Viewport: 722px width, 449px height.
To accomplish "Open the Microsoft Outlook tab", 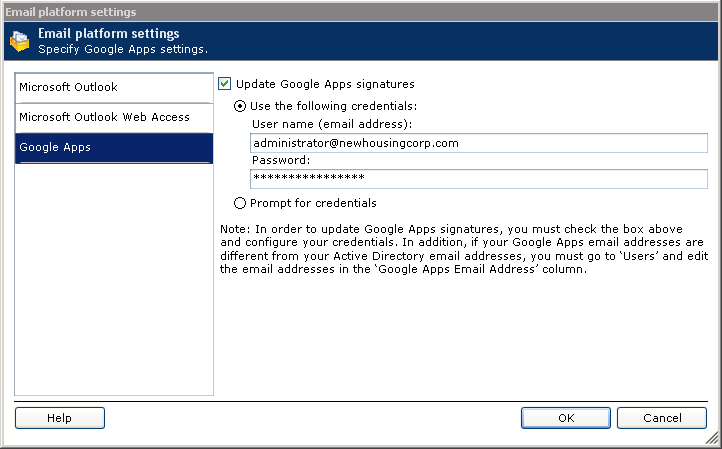I will [x=114, y=87].
